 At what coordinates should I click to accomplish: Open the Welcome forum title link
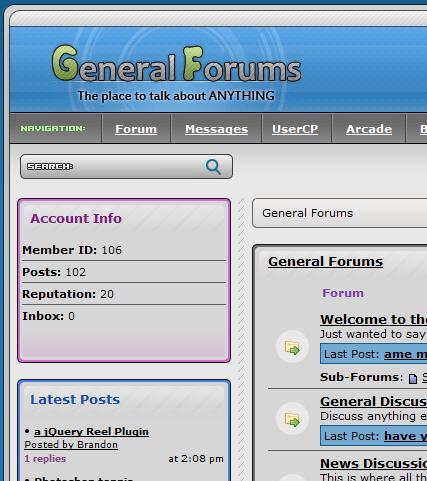coord(373,319)
